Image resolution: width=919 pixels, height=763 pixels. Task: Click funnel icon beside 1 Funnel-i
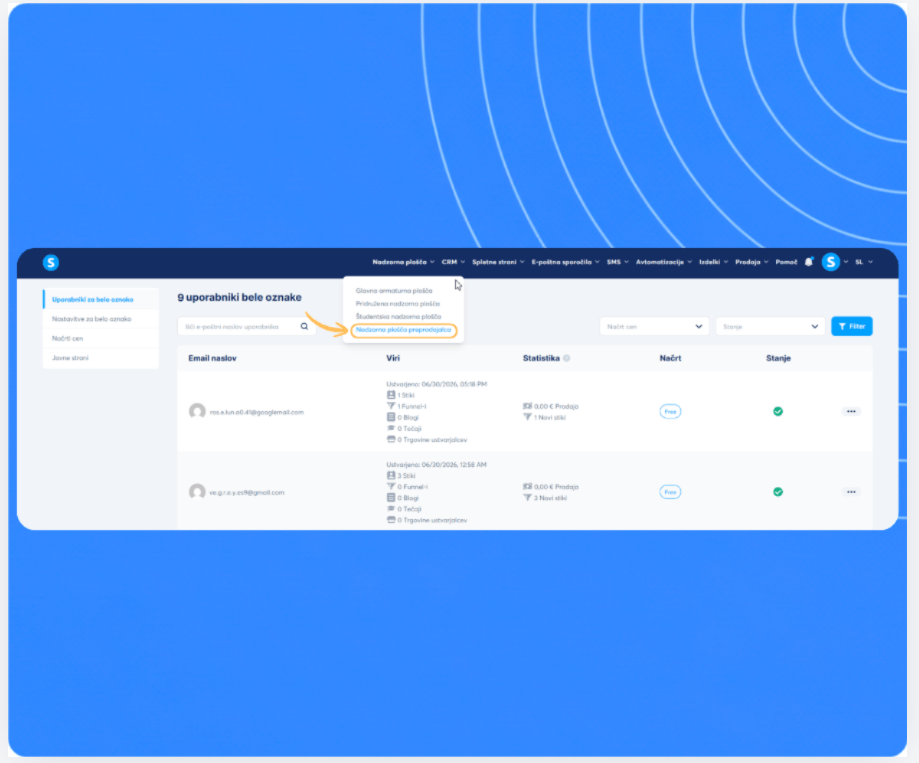click(x=391, y=406)
